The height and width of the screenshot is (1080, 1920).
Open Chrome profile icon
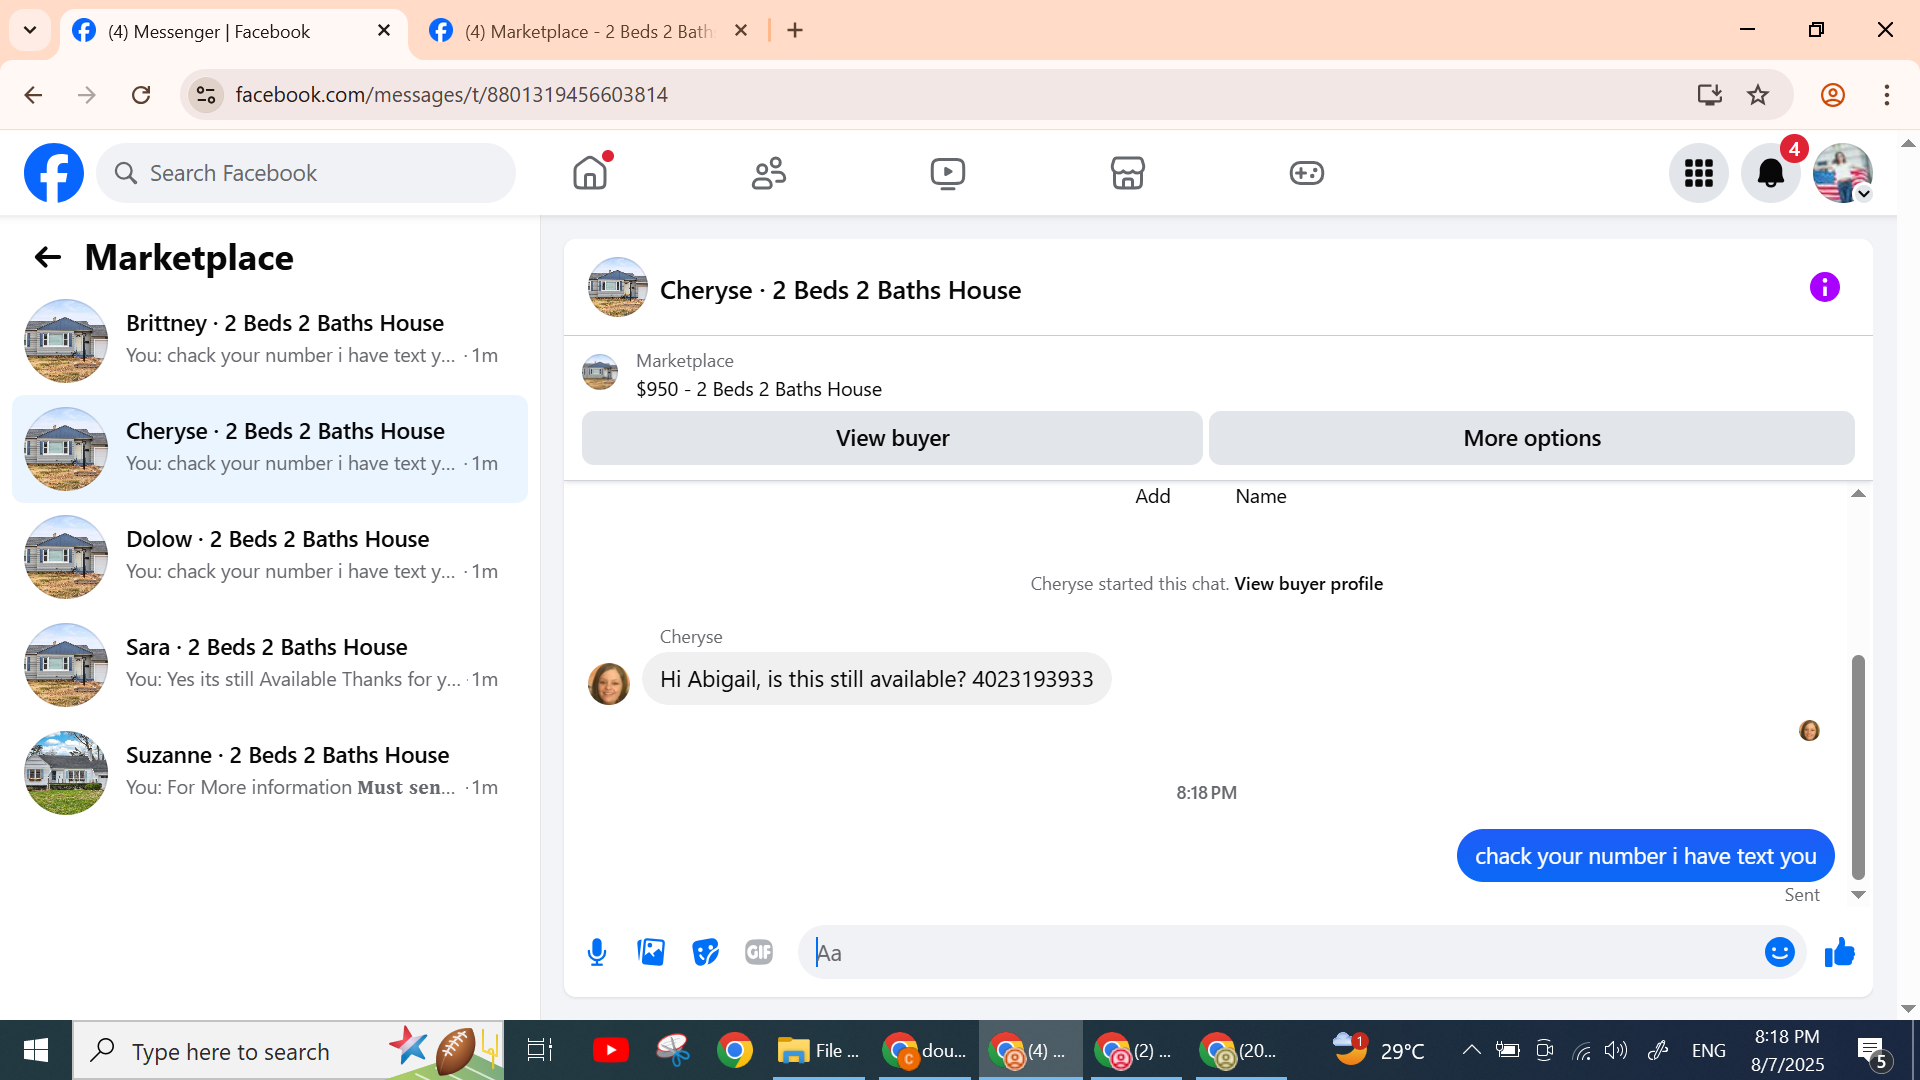(x=1833, y=95)
